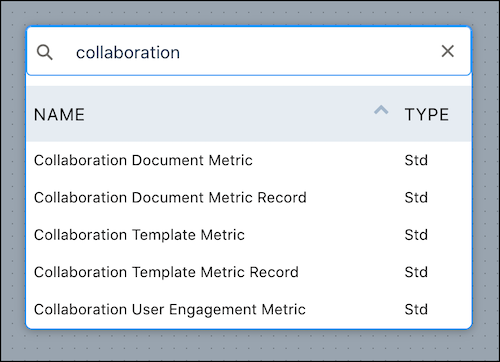The image size is (500, 362).
Task: Click the 'collaboration' search input field
Action: point(248,51)
